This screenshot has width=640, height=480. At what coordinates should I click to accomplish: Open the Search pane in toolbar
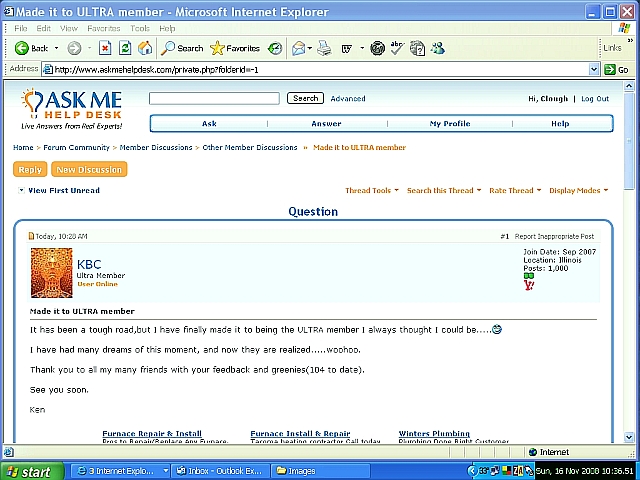[183, 48]
